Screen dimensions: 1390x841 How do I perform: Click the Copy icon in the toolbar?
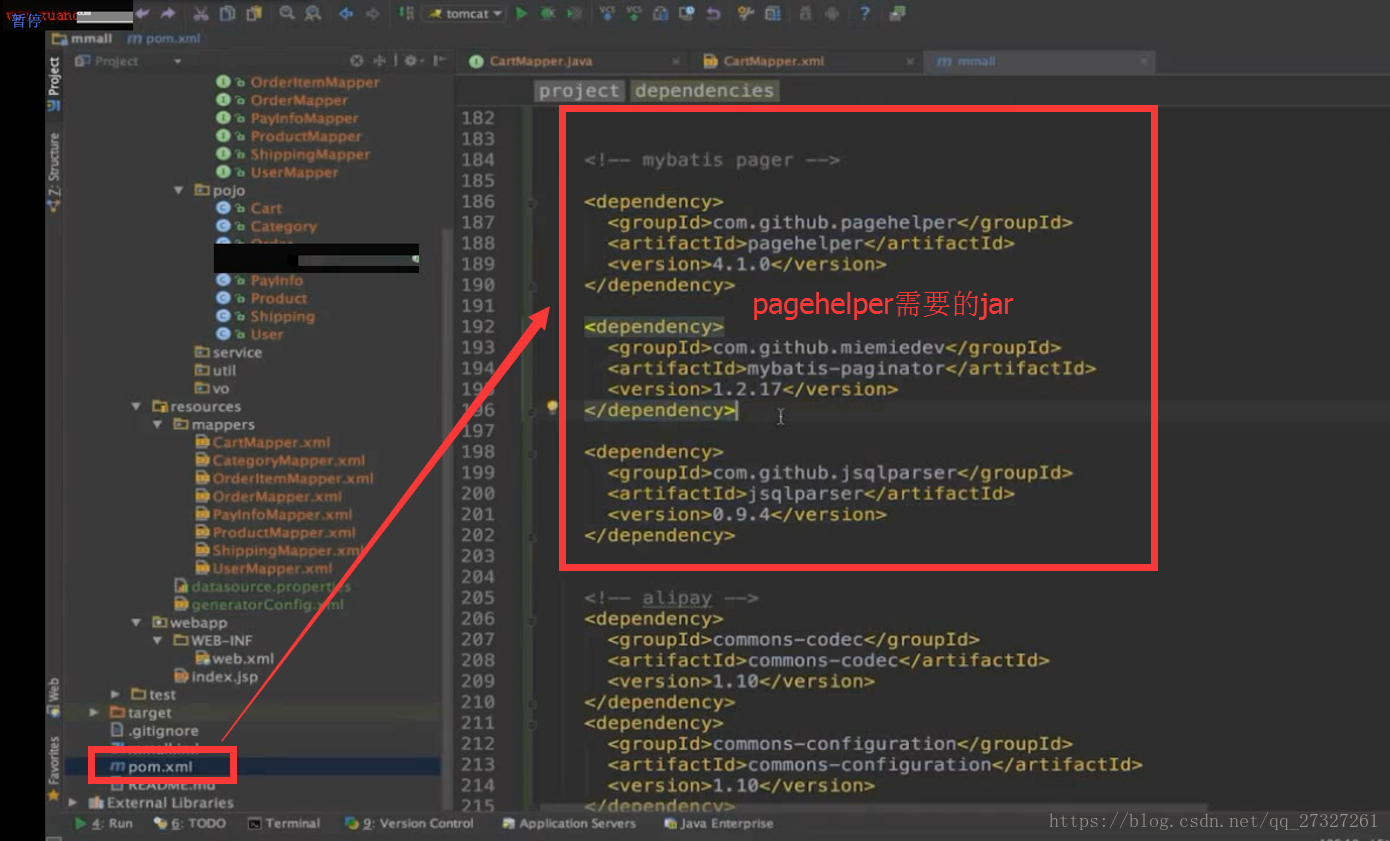click(x=227, y=13)
